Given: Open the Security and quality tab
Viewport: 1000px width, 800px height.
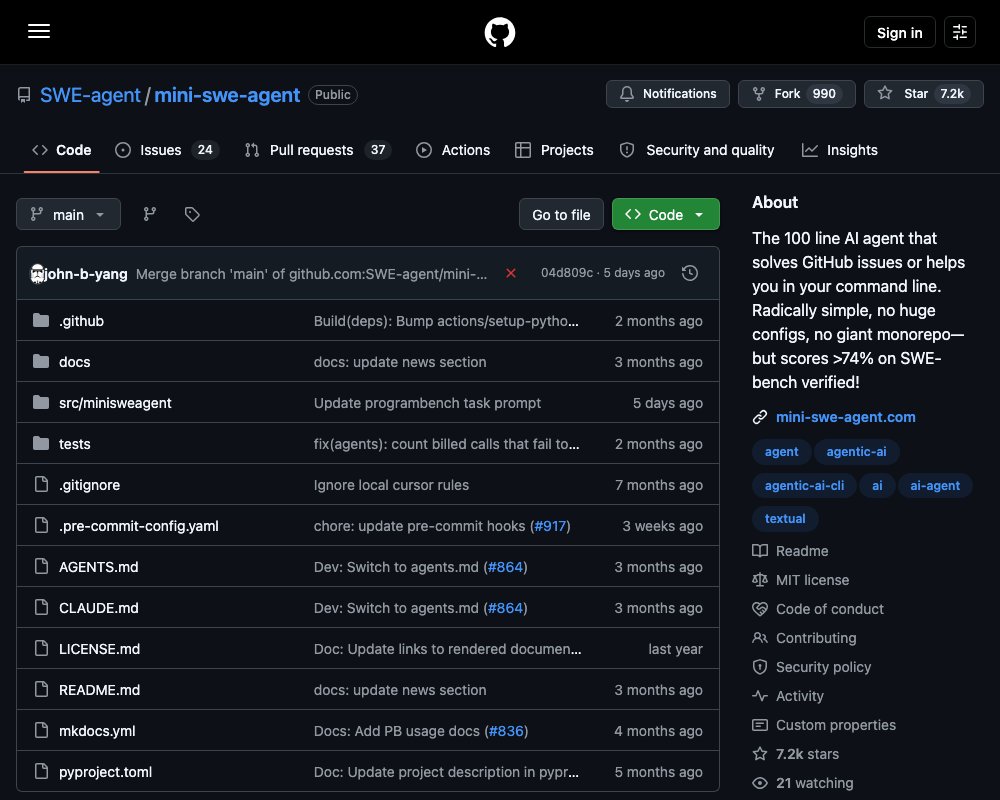Looking at the screenshot, I should click(x=696, y=150).
